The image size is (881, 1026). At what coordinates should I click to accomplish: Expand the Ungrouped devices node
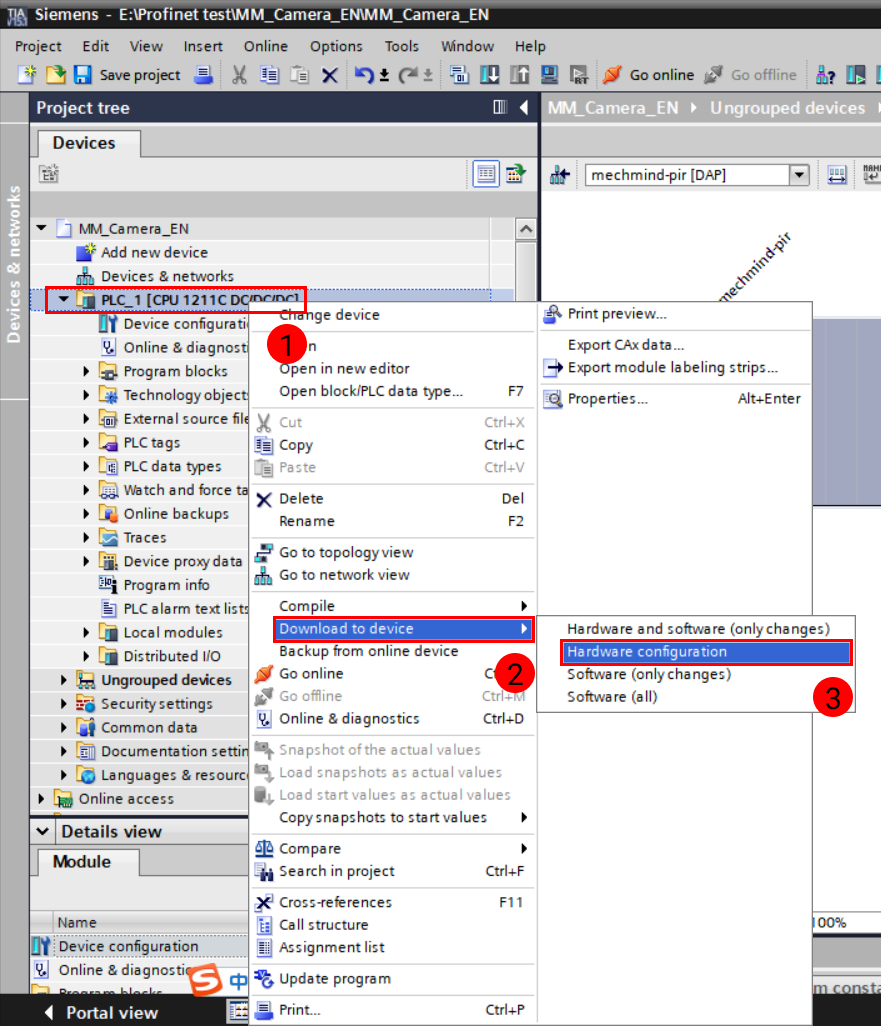click(x=61, y=679)
